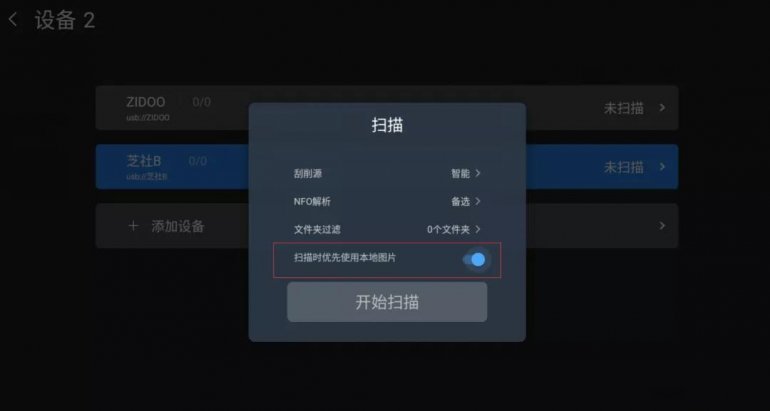Open the 刮削源 option chevron next to 智能
Screen dimensions: 770x411
(478, 173)
